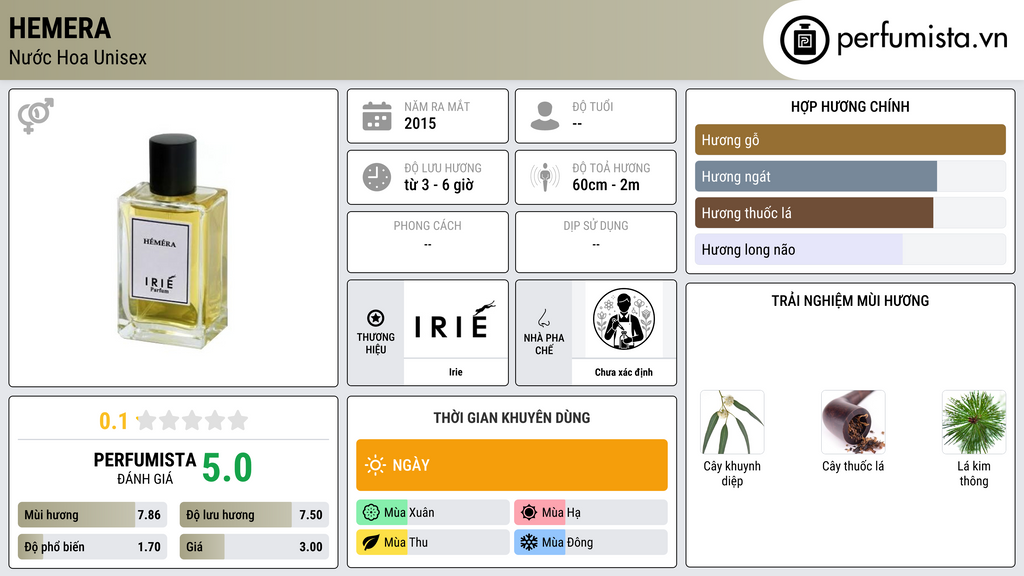This screenshot has width=1024, height=576.
Task: Open the Irie brand logo
Action: point(455,320)
